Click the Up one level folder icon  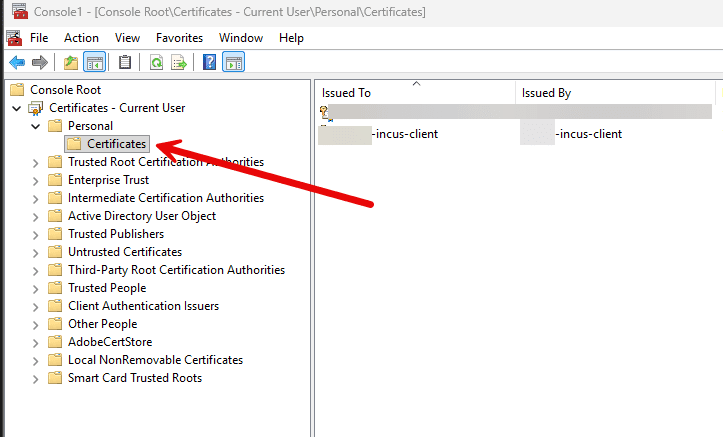[71, 62]
